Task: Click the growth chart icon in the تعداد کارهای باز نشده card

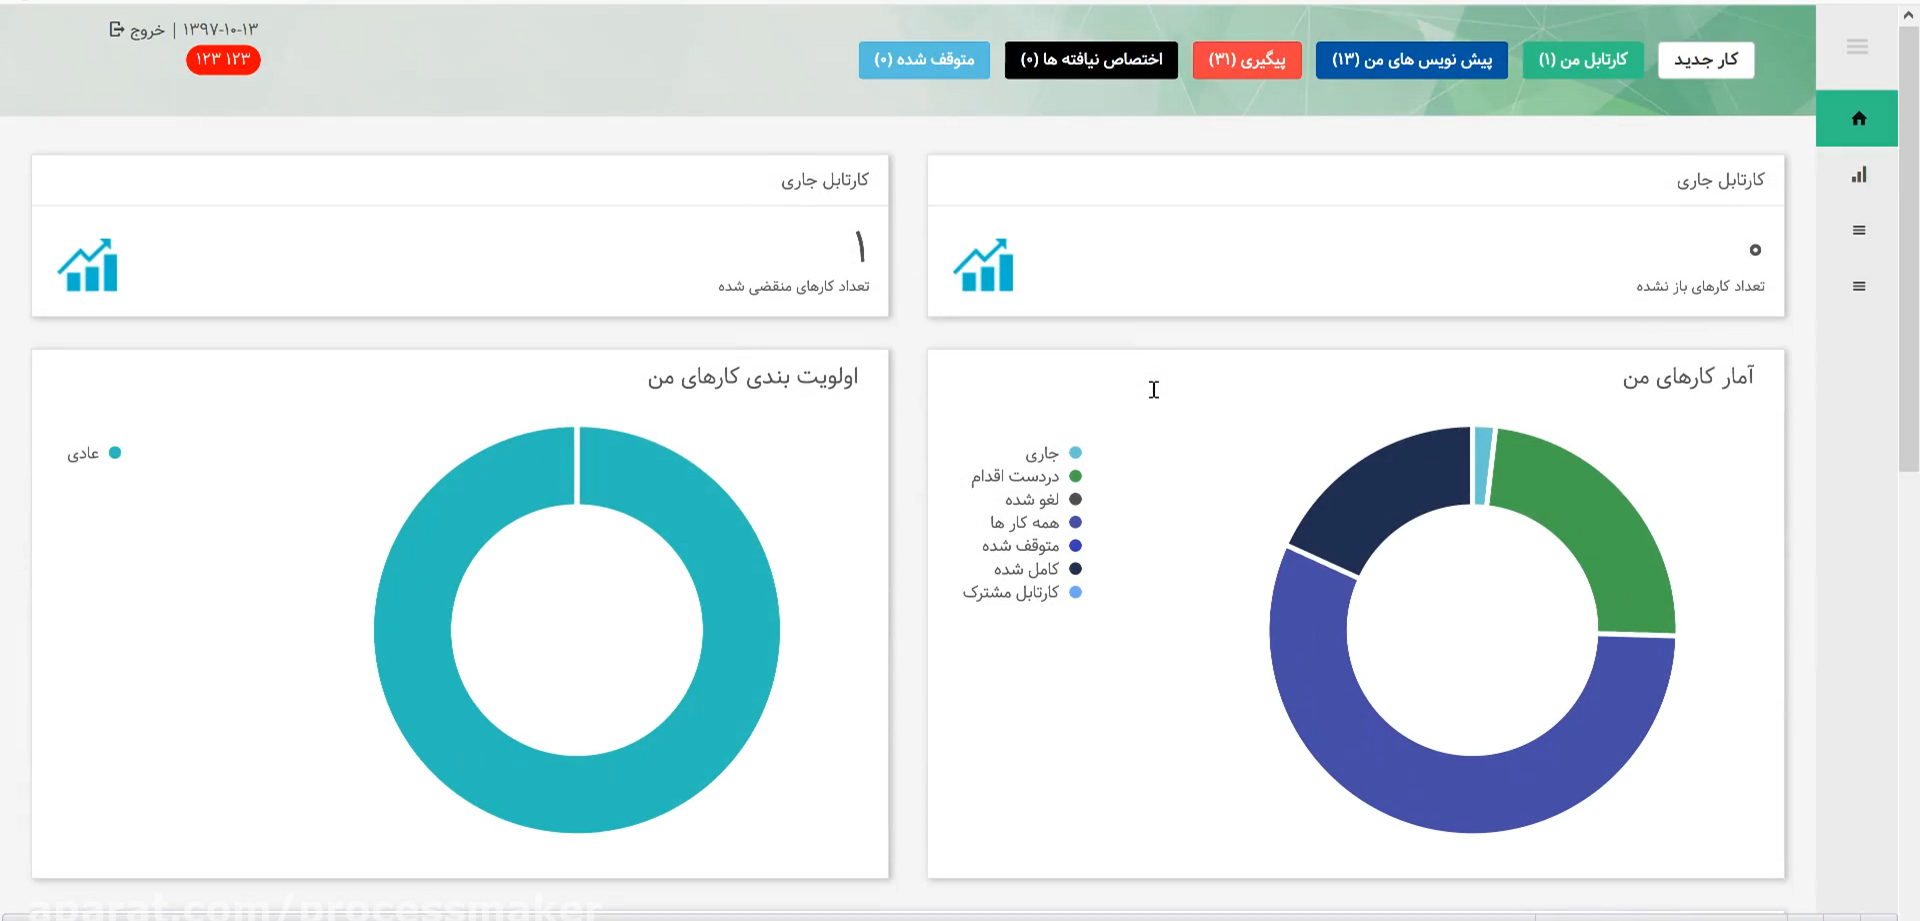Action: [x=983, y=265]
